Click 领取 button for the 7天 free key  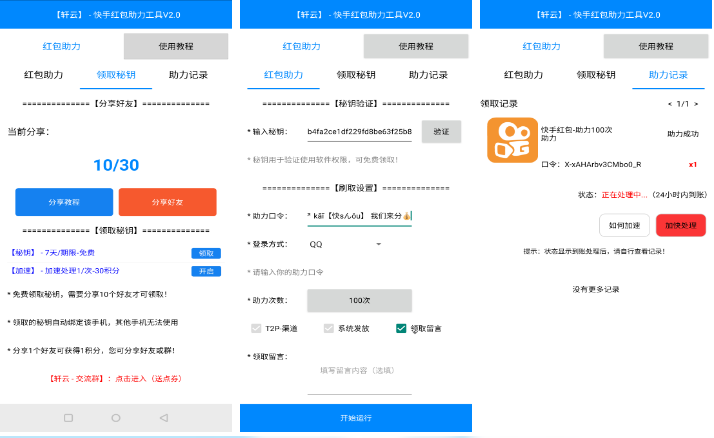206,253
